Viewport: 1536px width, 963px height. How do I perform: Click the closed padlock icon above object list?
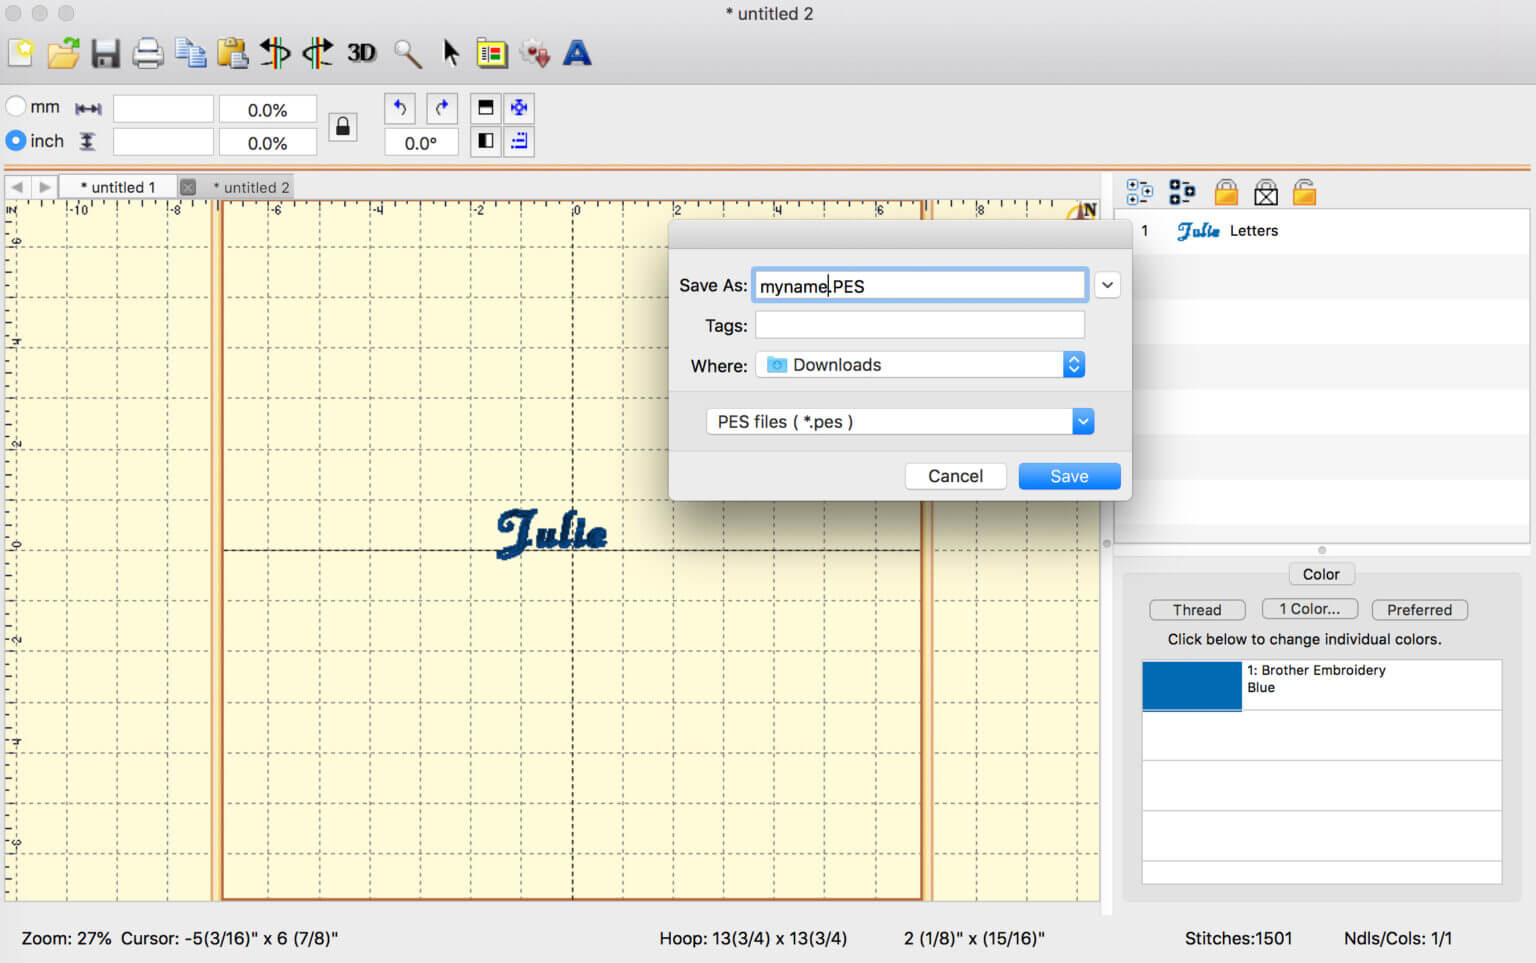(x=1226, y=192)
